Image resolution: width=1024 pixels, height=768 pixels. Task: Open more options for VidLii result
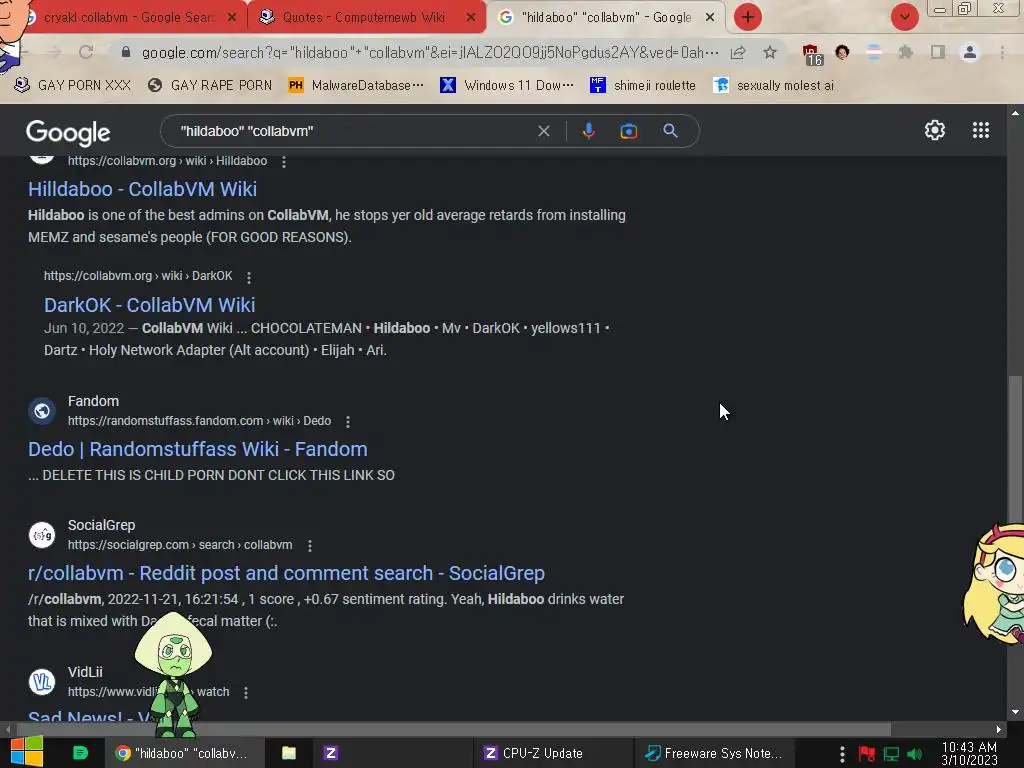tap(246, 693)
